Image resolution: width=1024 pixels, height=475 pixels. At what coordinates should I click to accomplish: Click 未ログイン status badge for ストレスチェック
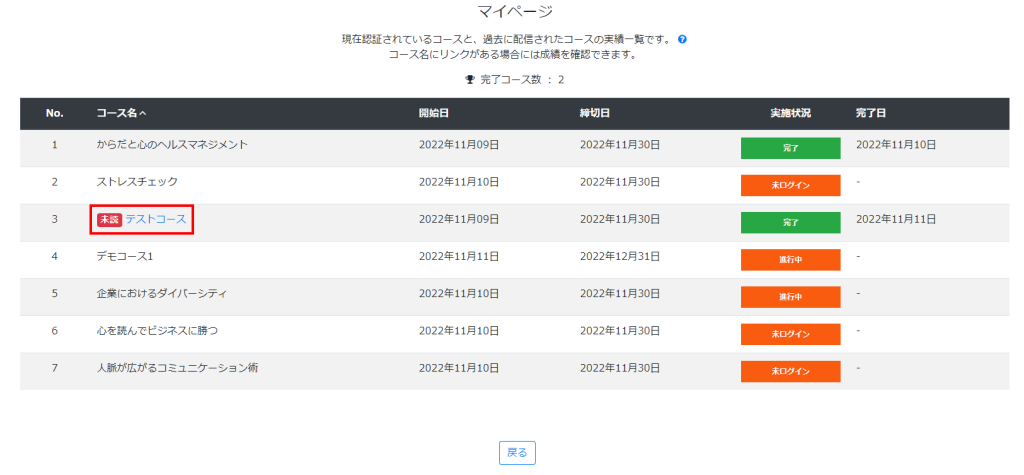pyautogui.click(x=790, y=185)
